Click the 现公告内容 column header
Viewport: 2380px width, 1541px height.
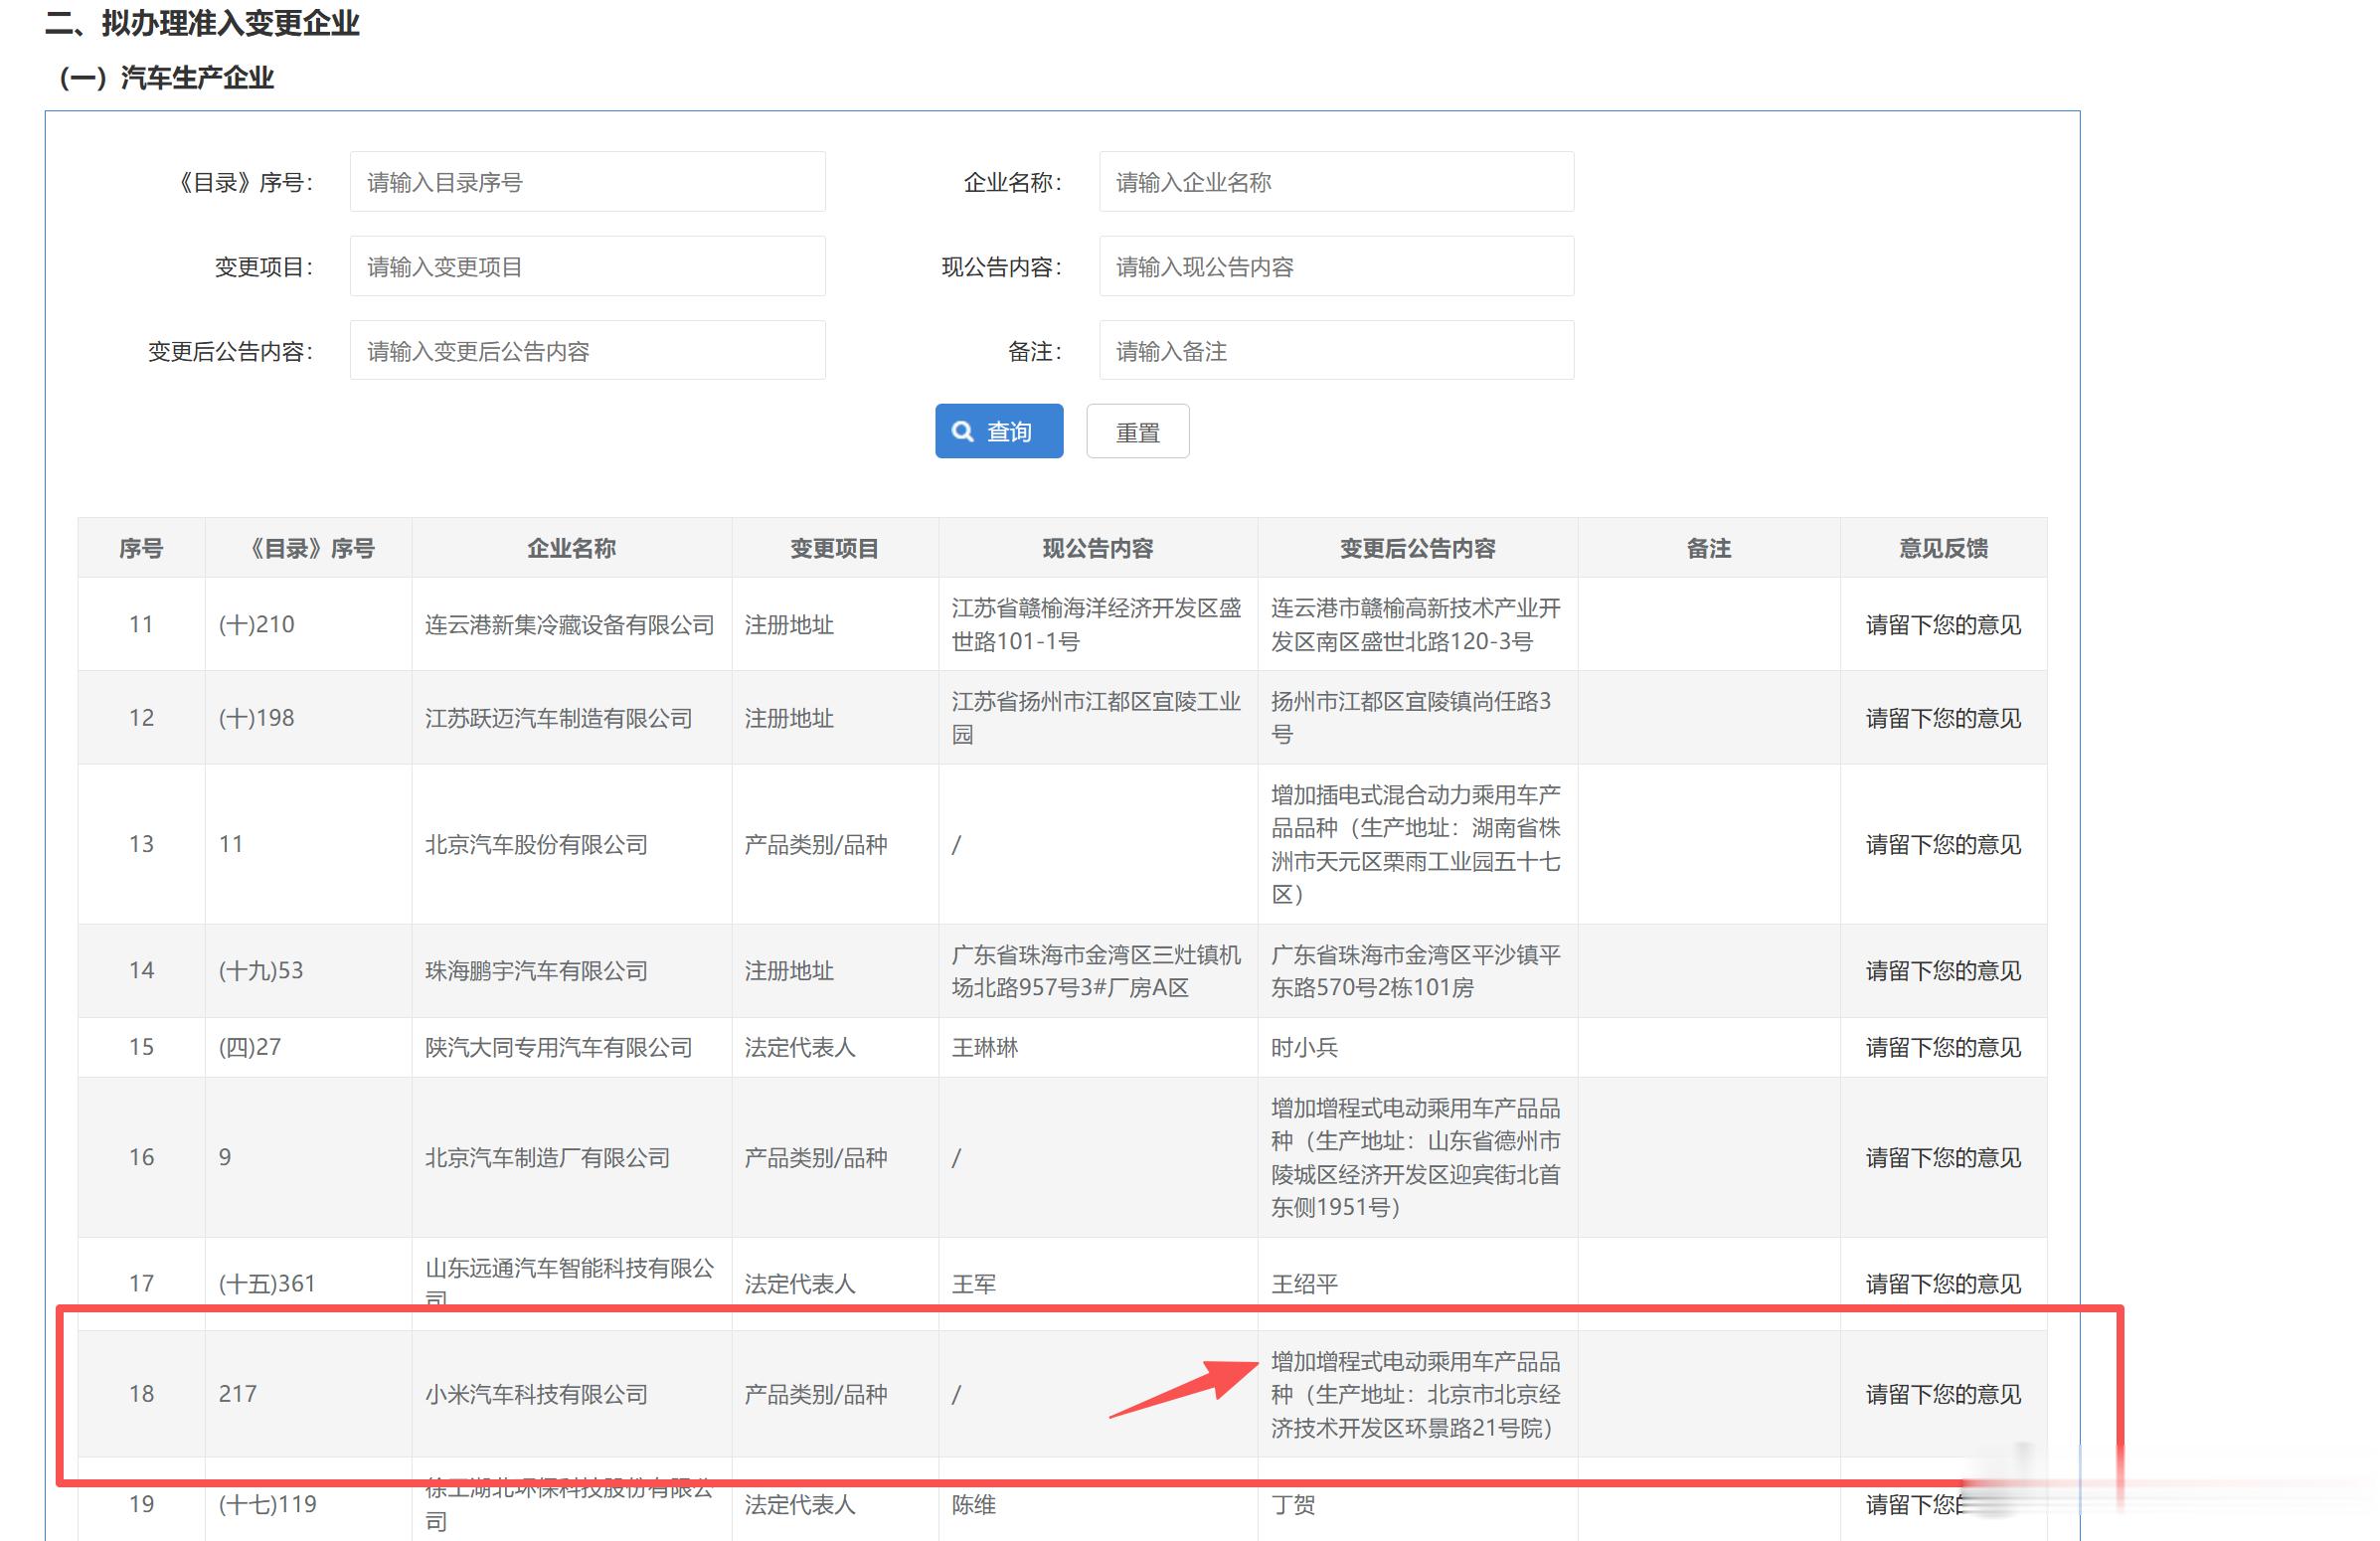pyautogui.click(x=1098, y=548)
